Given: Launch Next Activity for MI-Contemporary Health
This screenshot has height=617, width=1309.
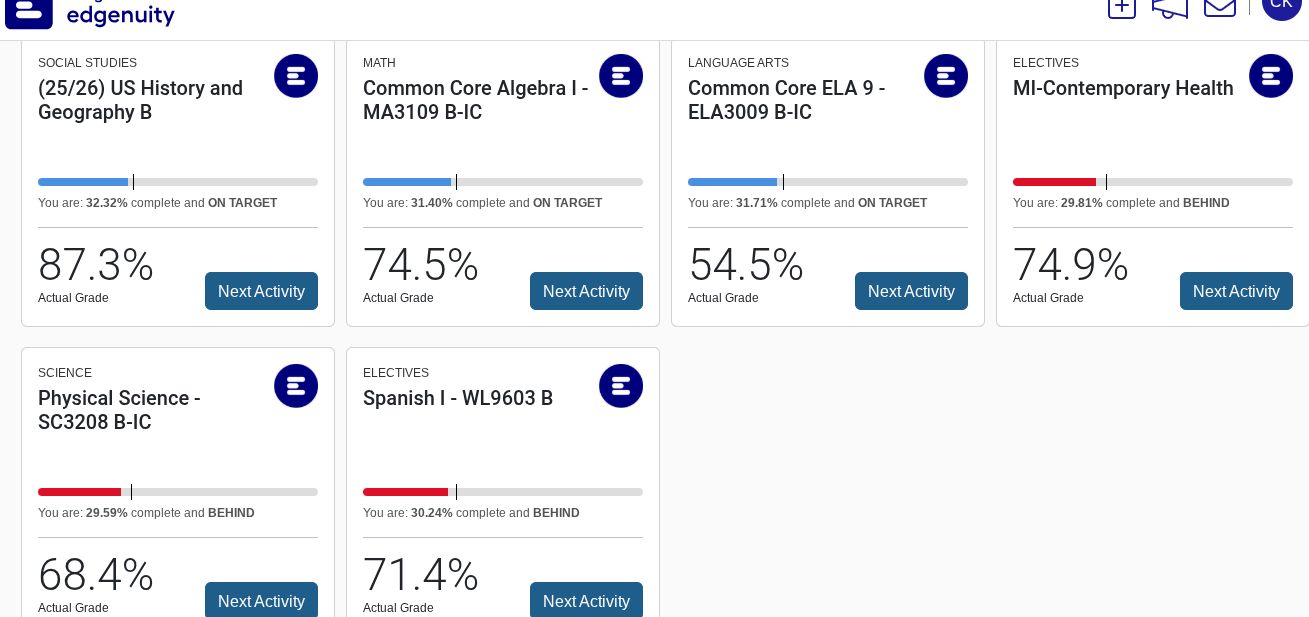Looking at the screenshot, I should [1236, 291].
